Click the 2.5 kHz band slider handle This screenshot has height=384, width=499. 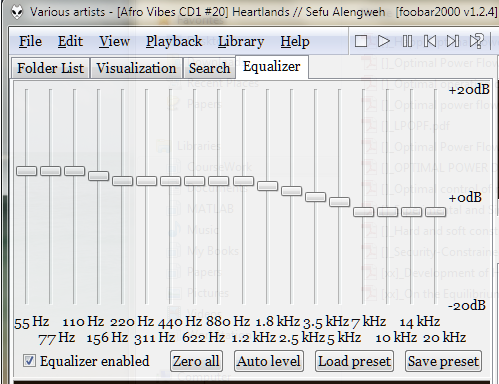291,191
